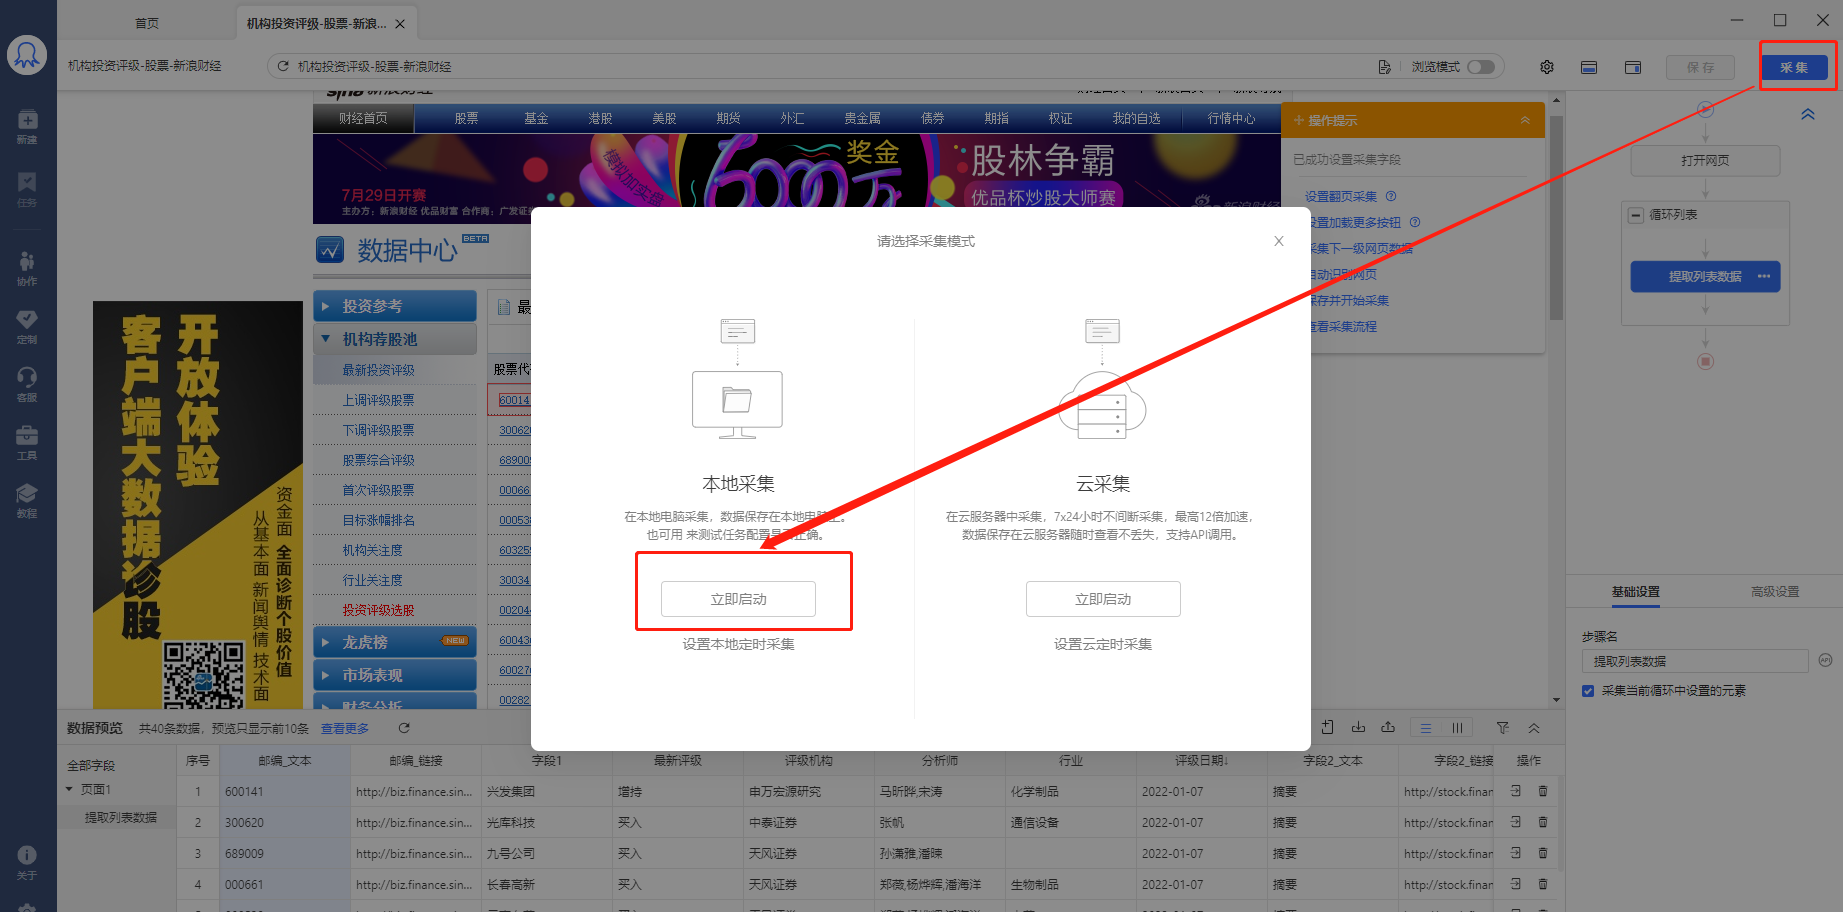Click the workflow start node icon

pos(1706,108)
